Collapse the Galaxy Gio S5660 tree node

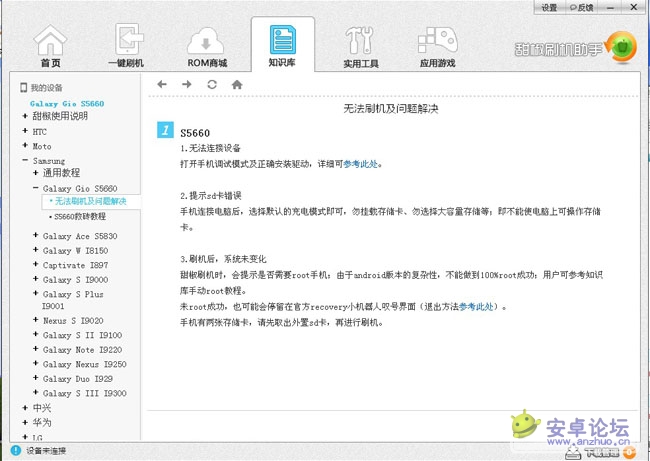[36, 188]
